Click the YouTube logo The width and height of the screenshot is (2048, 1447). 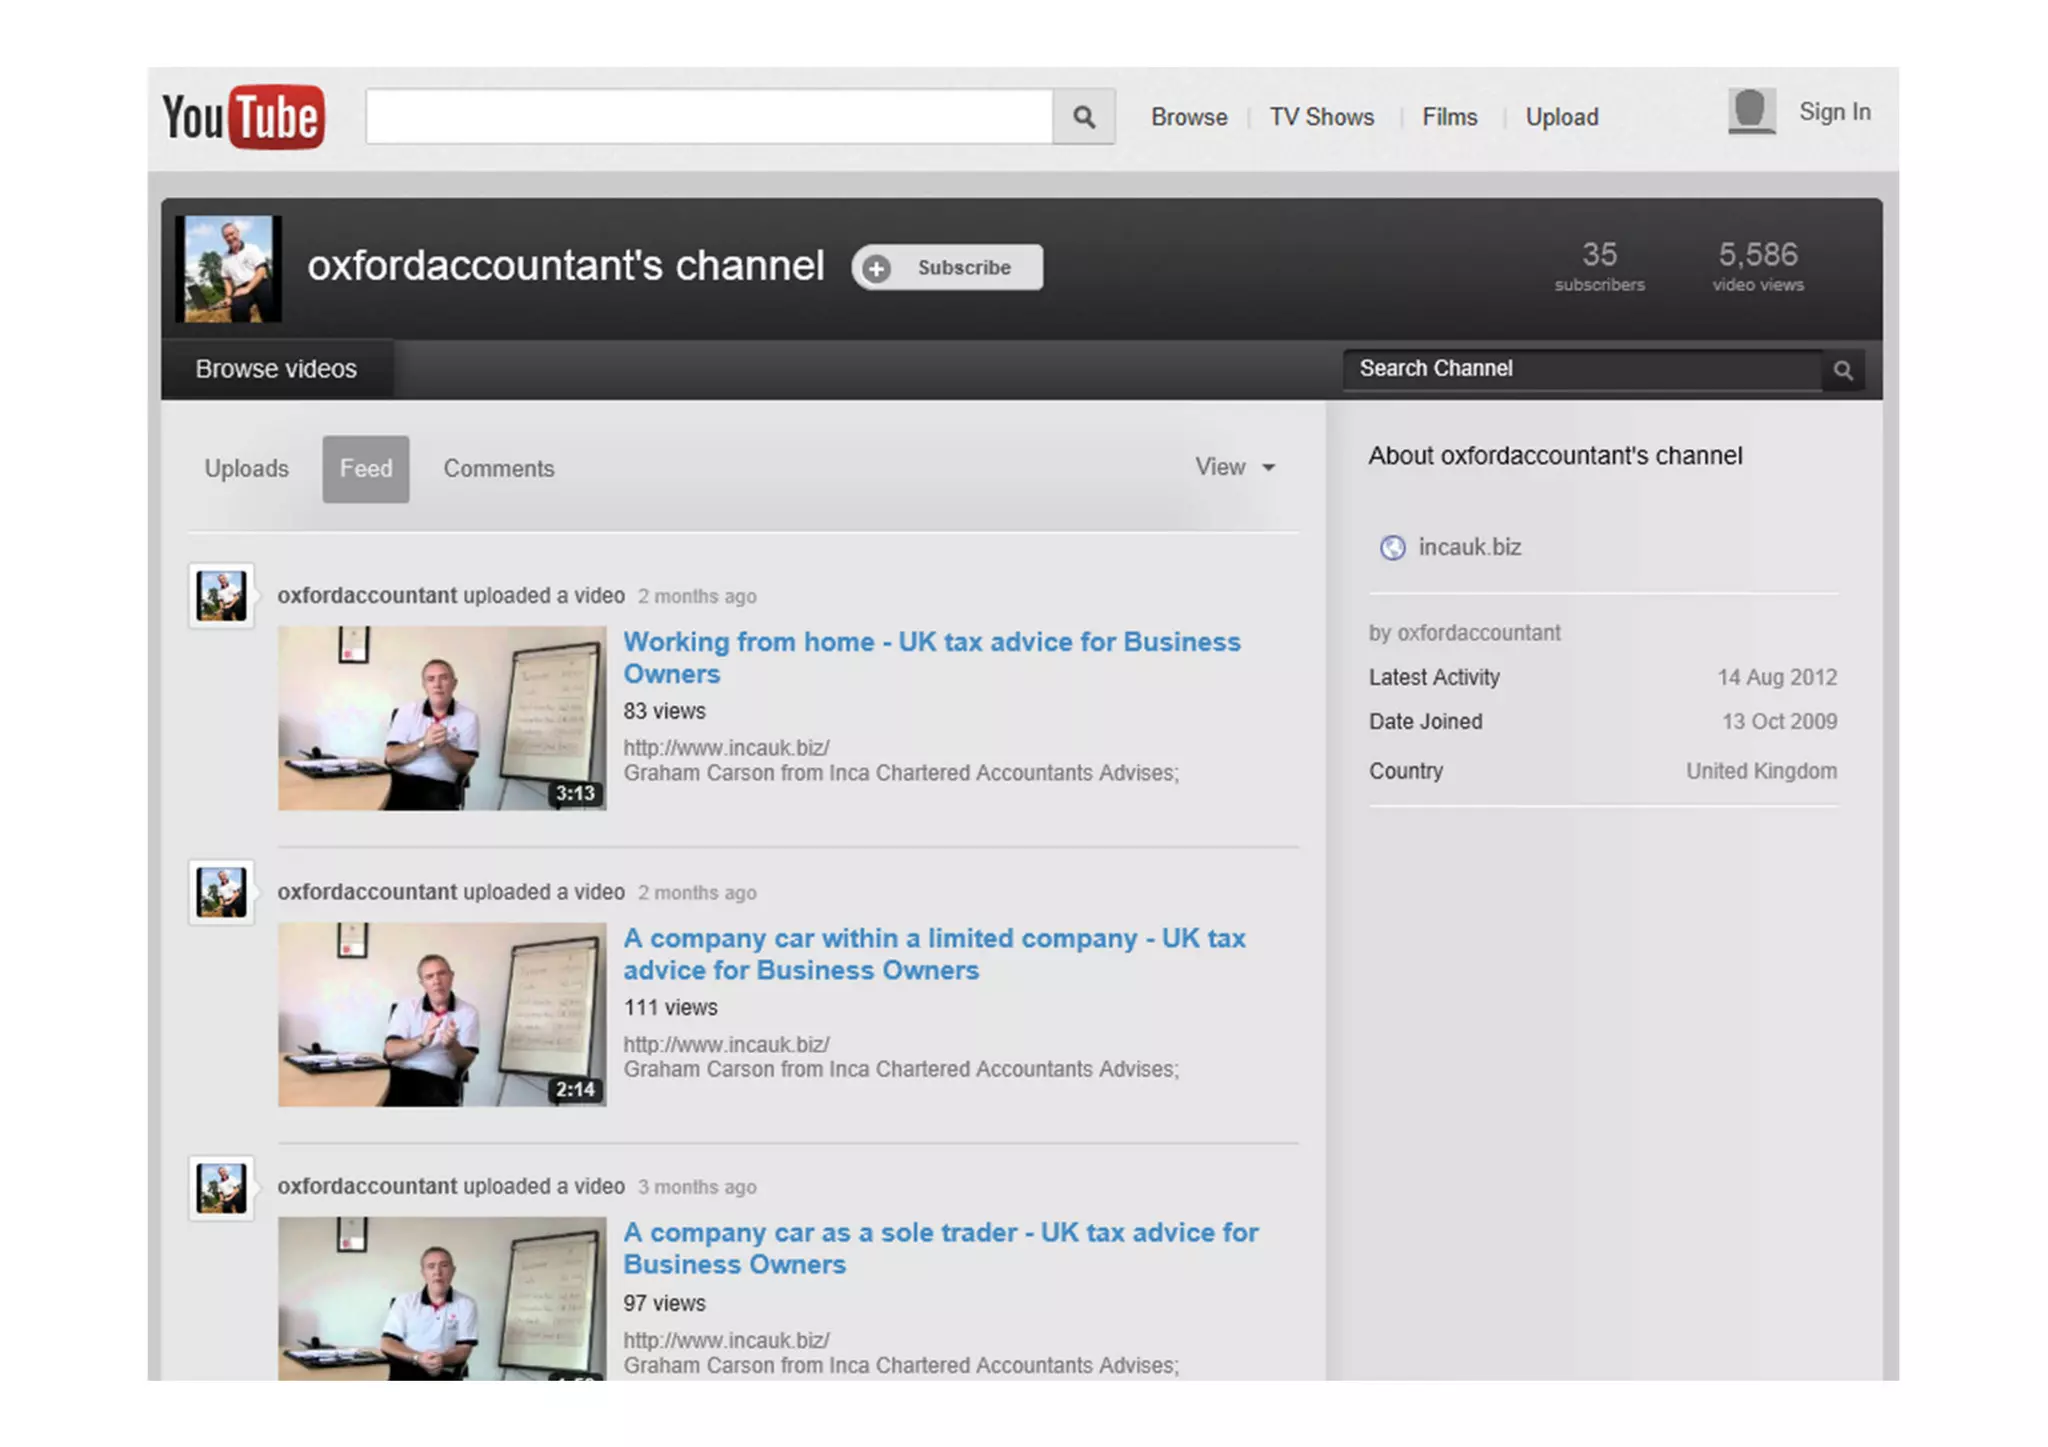coord(243,117)
